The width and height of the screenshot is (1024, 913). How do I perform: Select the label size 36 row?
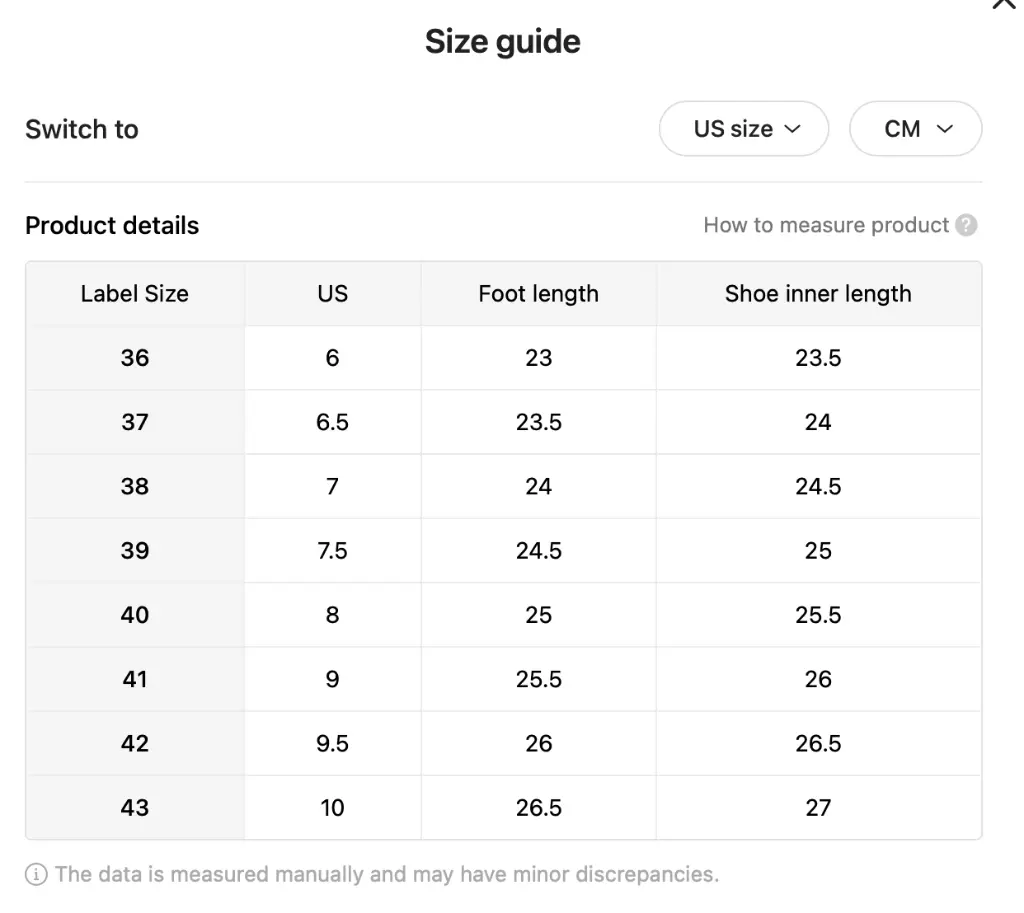click(x=504, y=358)
